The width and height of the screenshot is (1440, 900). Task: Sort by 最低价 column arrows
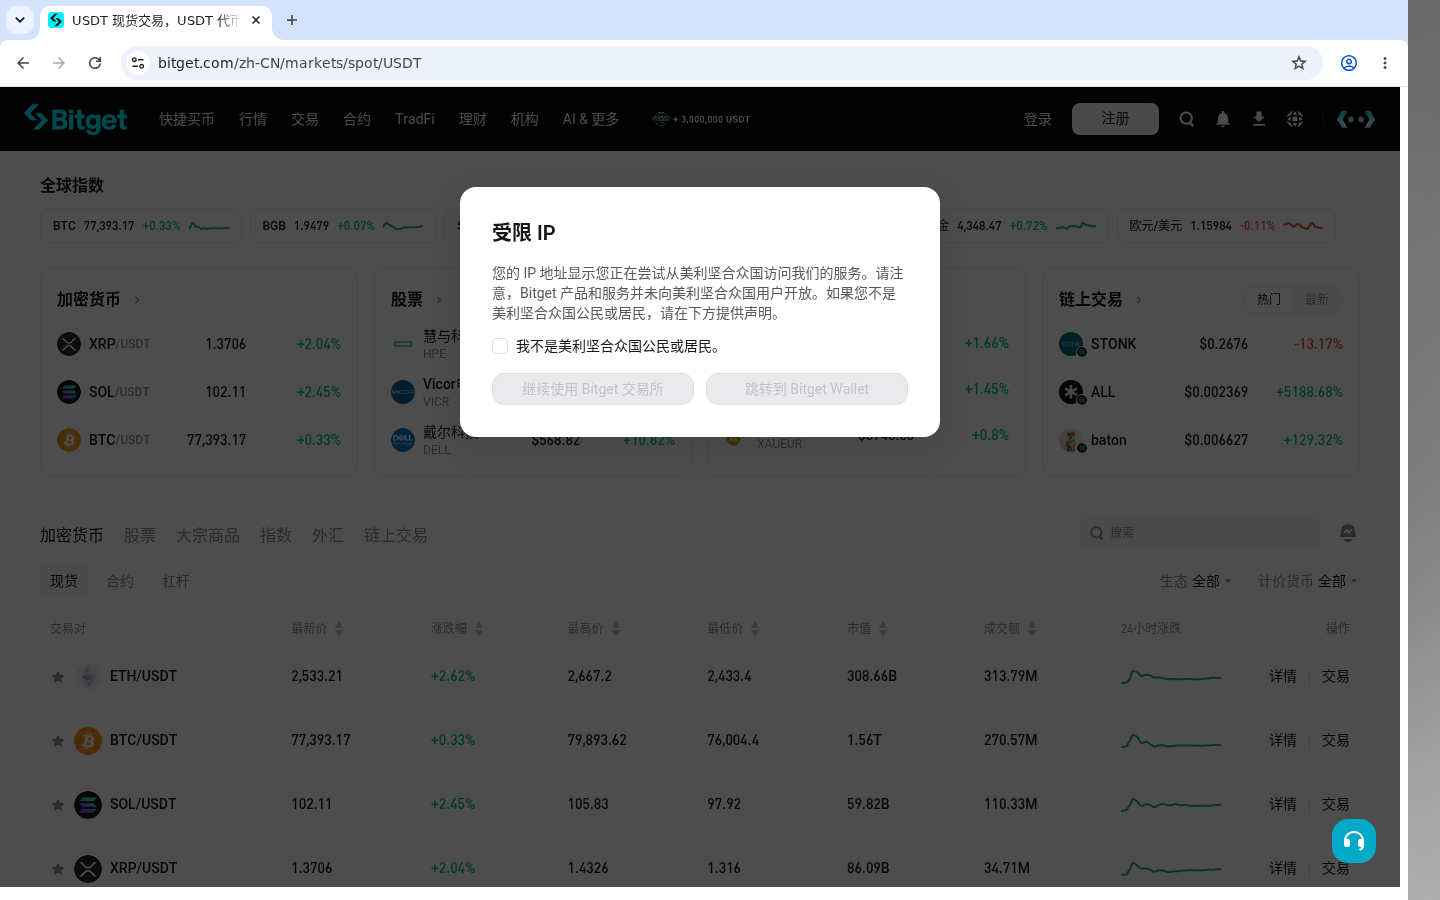pos(755,629)
